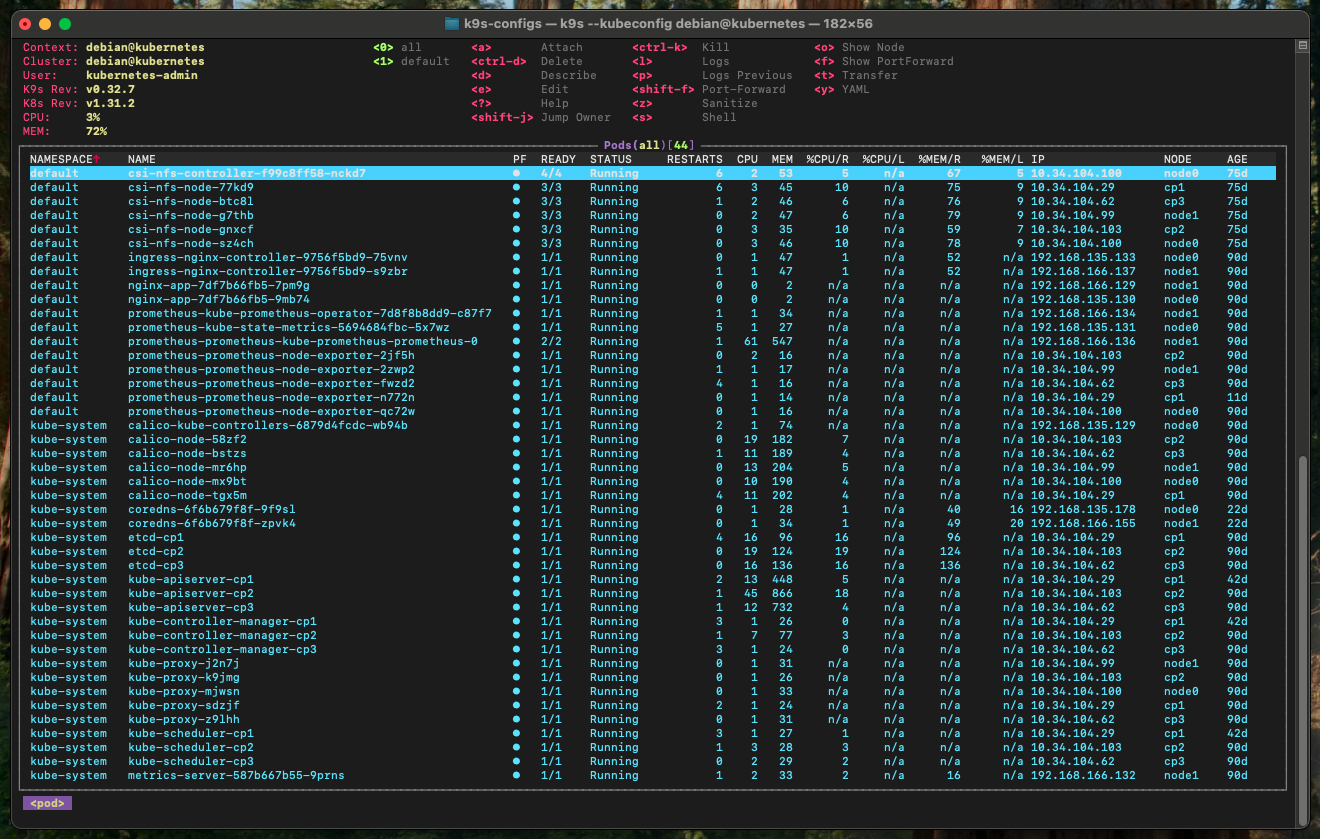Viewport: 1320px width, 839px height.
Task: Select the ingress-nginx-controller pod ending in 75vnv
Action: [267, 257]
